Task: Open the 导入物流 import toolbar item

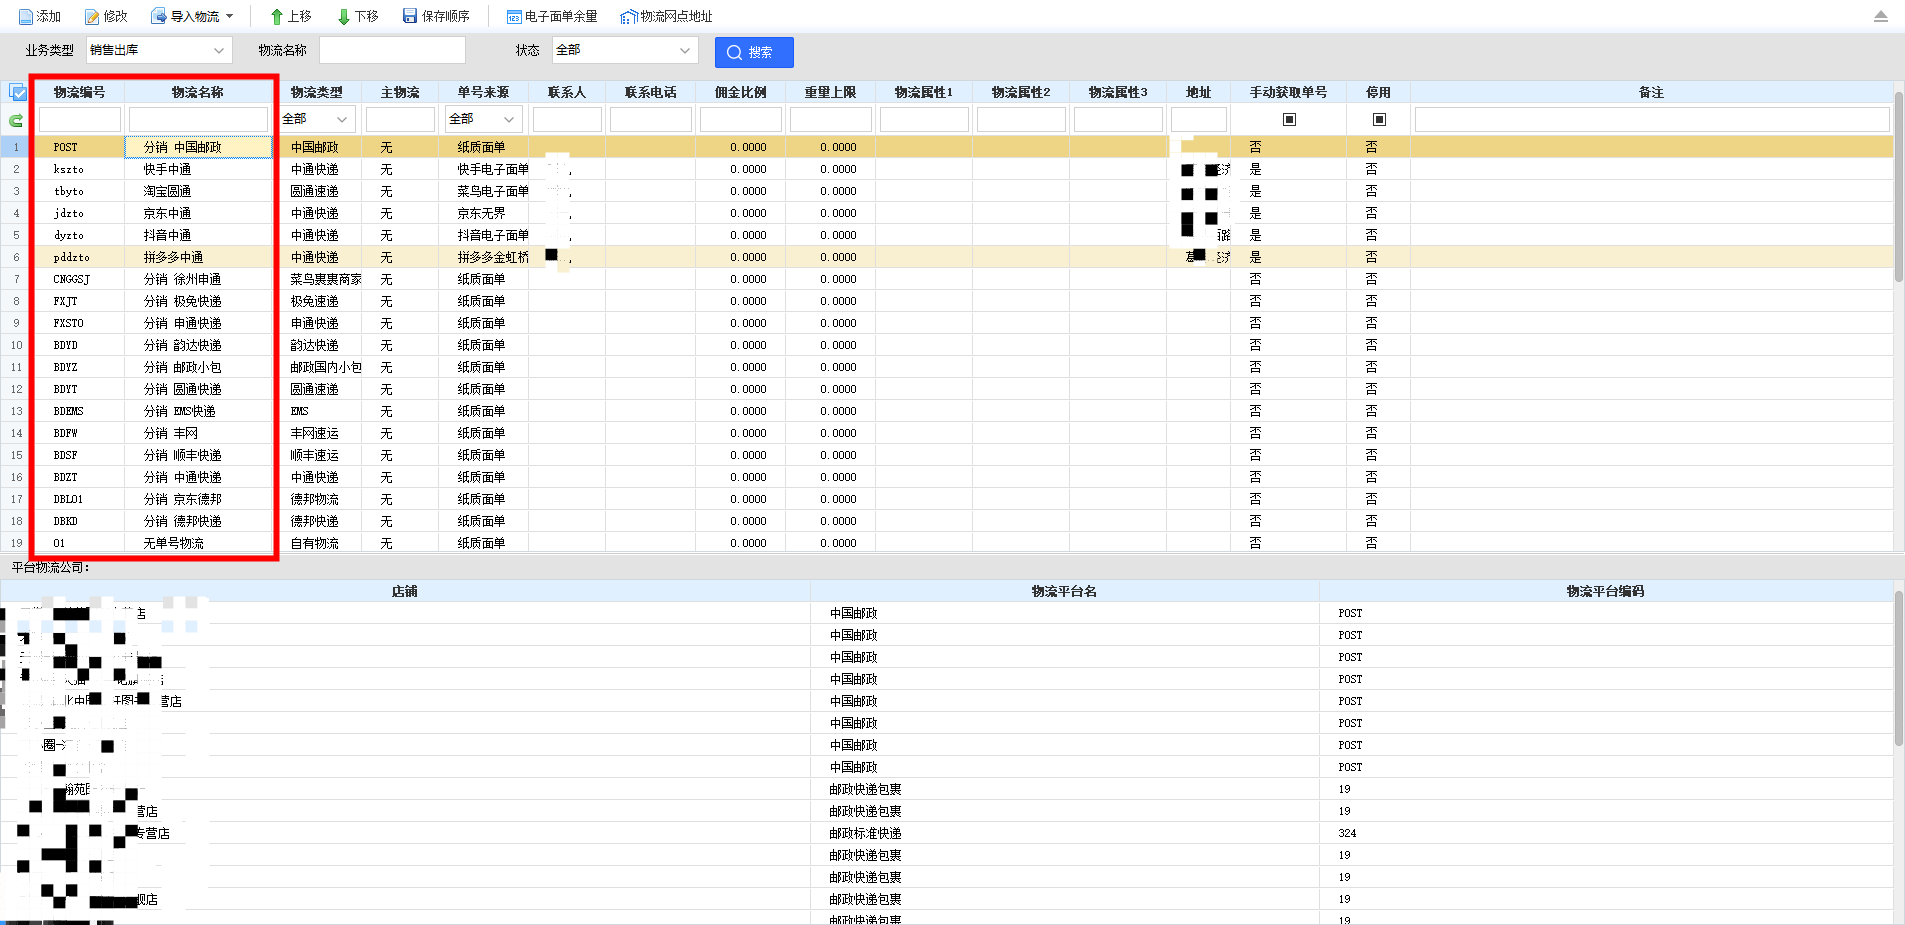Action: 192,17
